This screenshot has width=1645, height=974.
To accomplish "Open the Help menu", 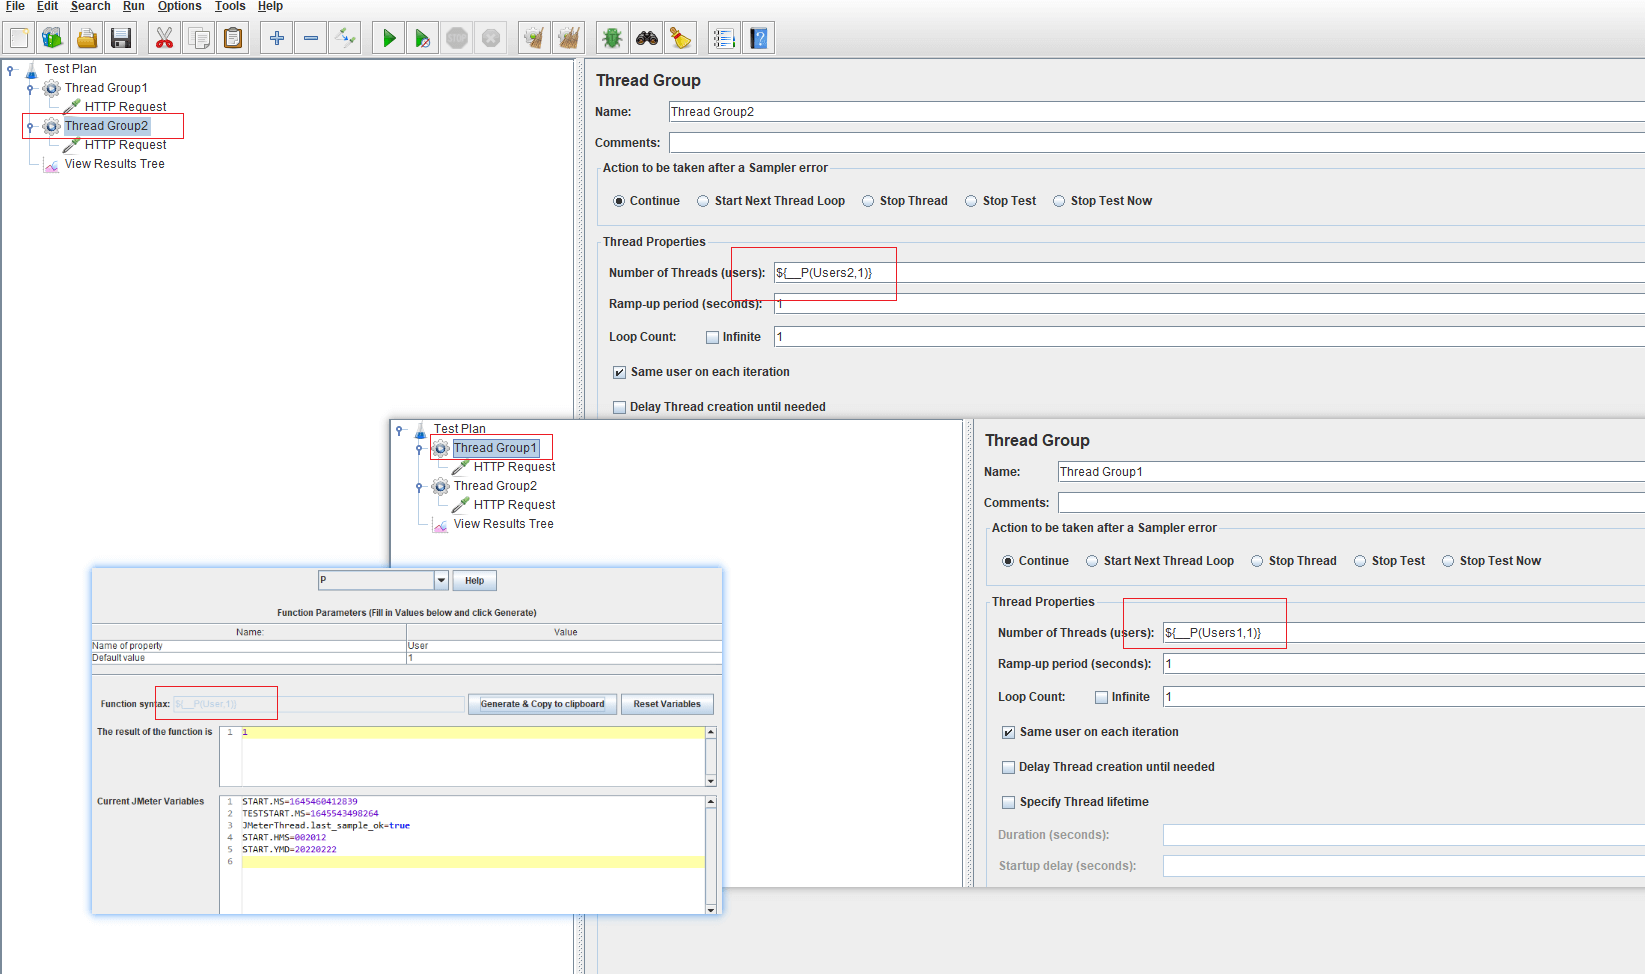I will (x=270, y=6).
